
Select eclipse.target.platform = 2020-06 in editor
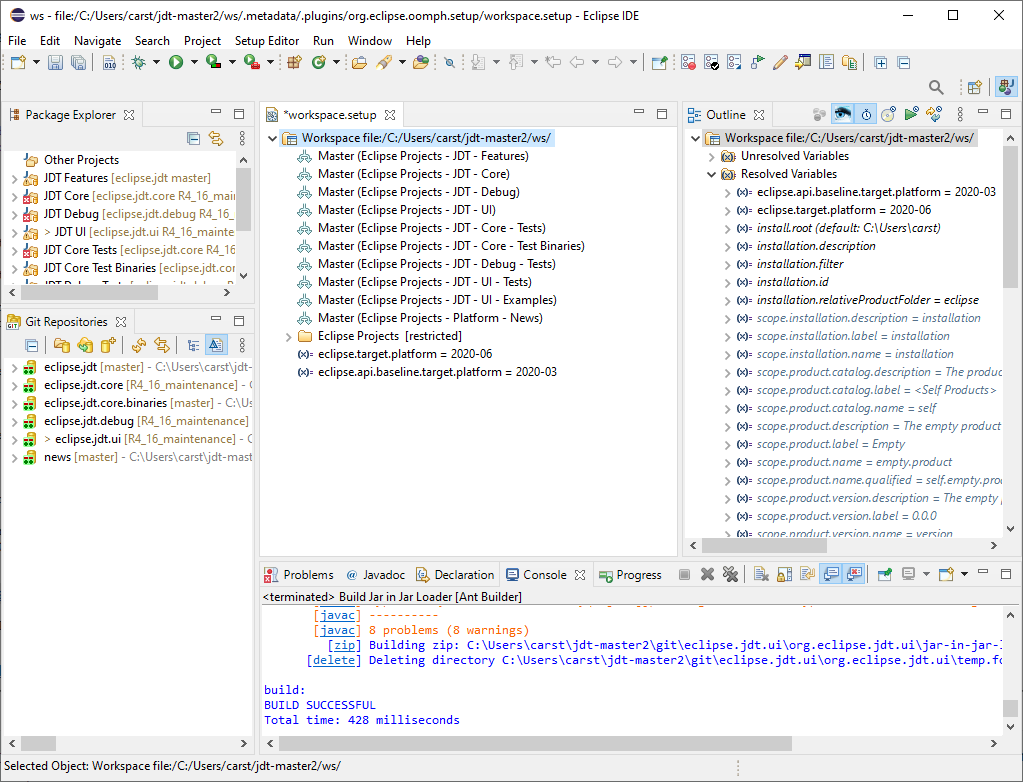(405, 354)
